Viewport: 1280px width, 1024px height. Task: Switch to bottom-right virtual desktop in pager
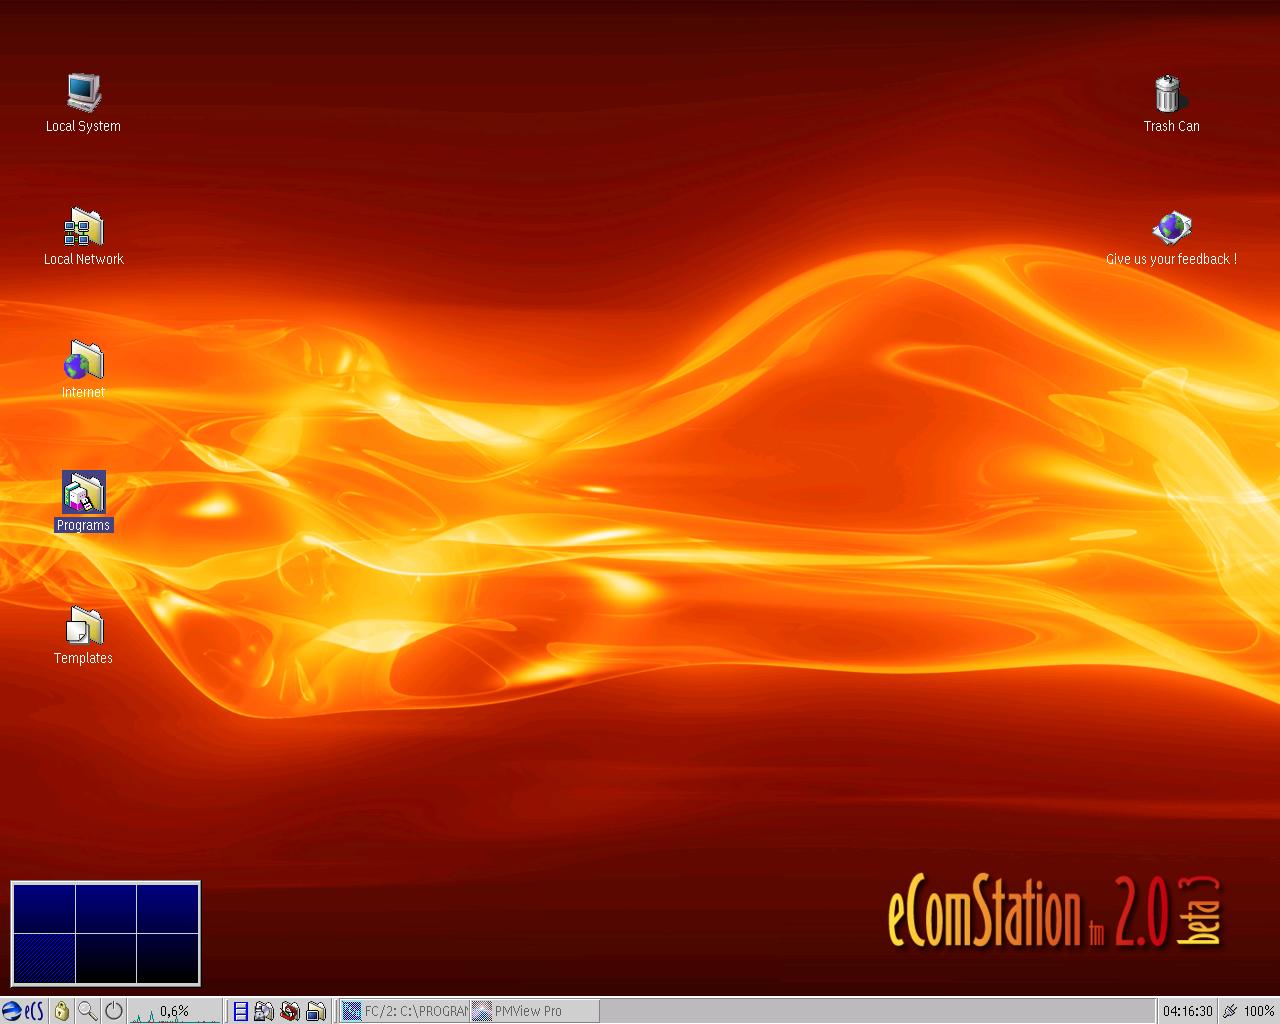167,958
